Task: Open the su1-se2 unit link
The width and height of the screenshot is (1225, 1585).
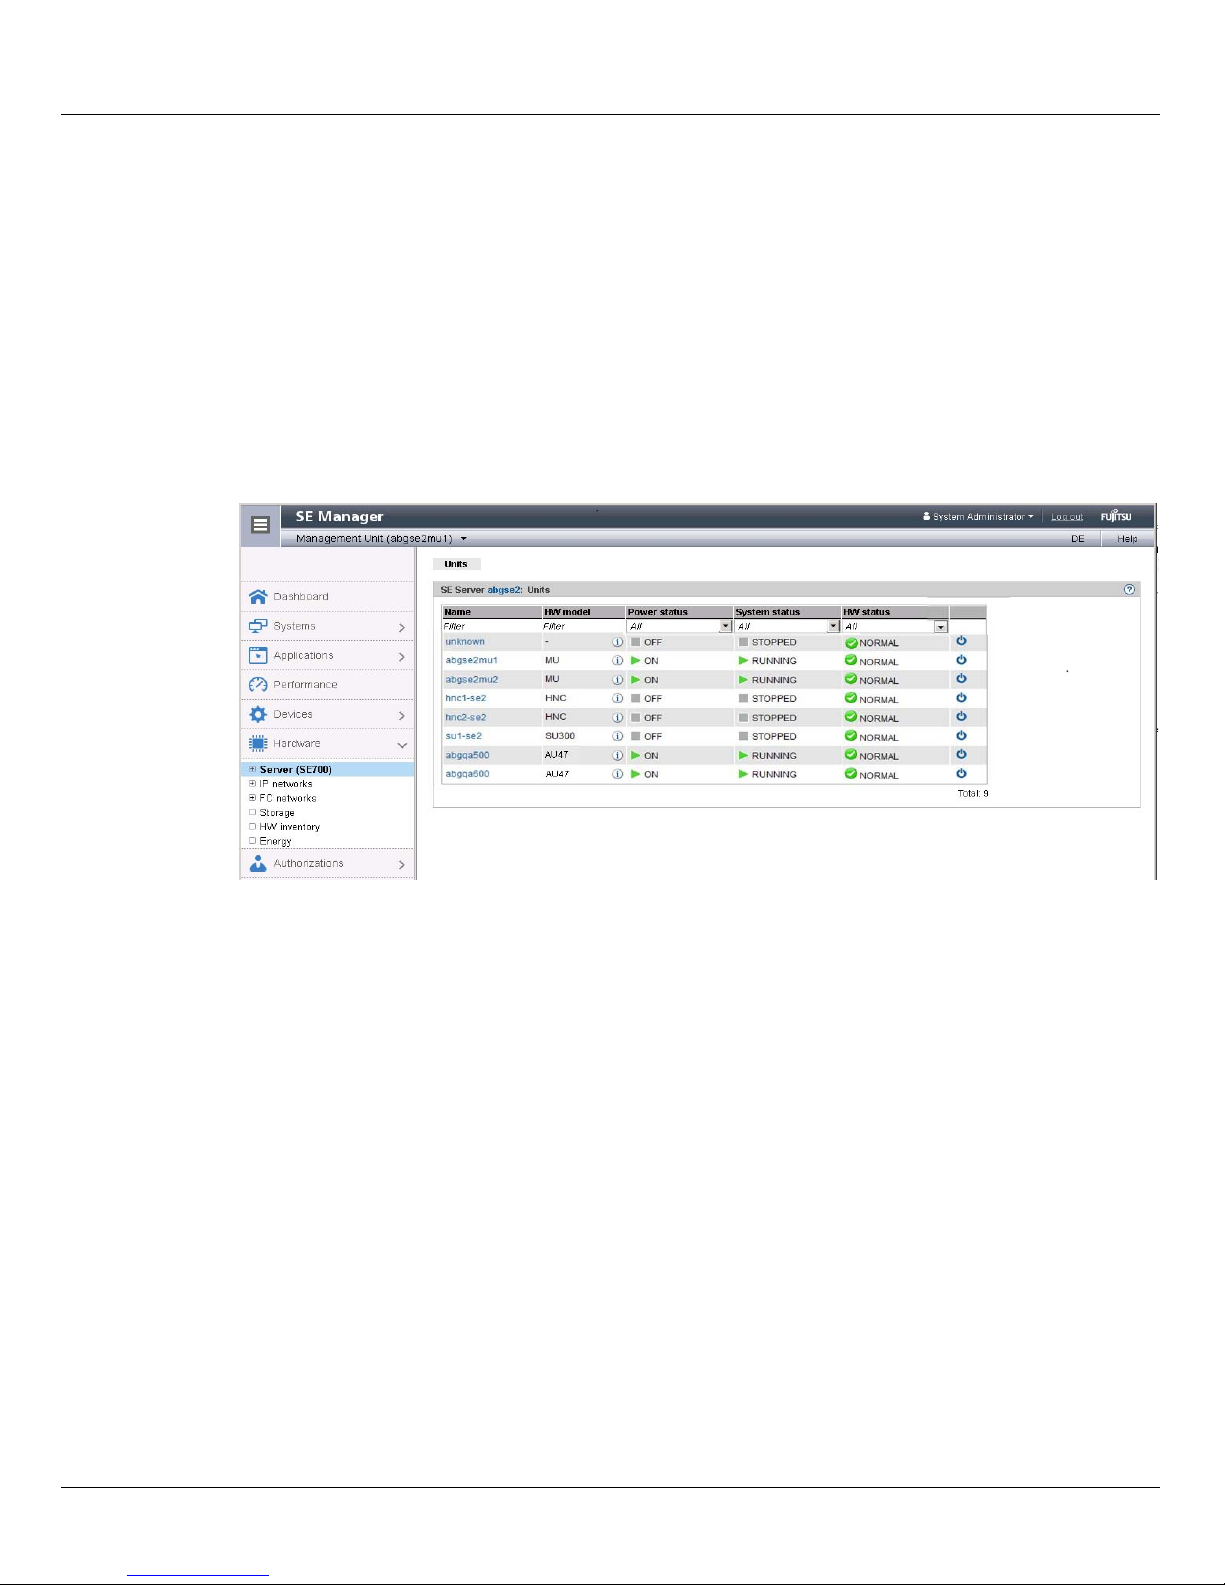Action: click(463, 736)
